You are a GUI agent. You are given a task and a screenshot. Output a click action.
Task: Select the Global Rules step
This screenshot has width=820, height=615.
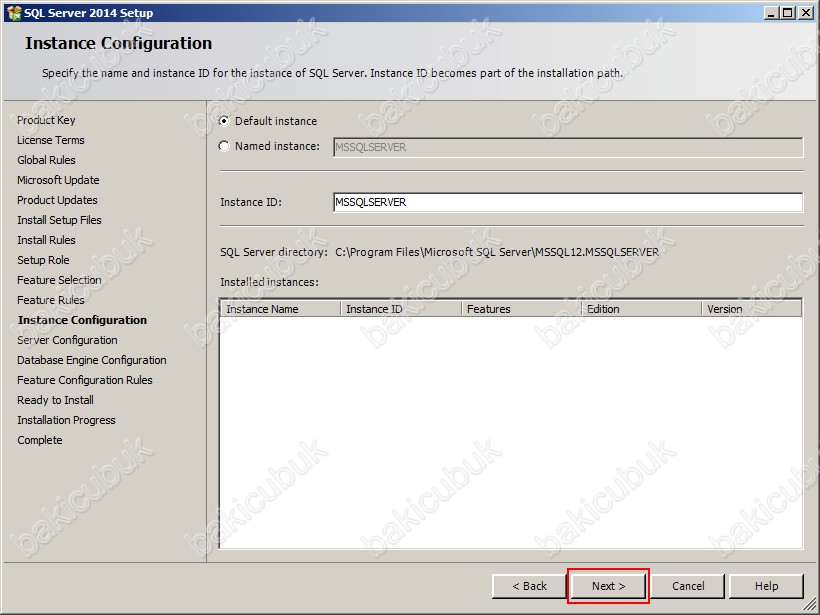(46, 160)
